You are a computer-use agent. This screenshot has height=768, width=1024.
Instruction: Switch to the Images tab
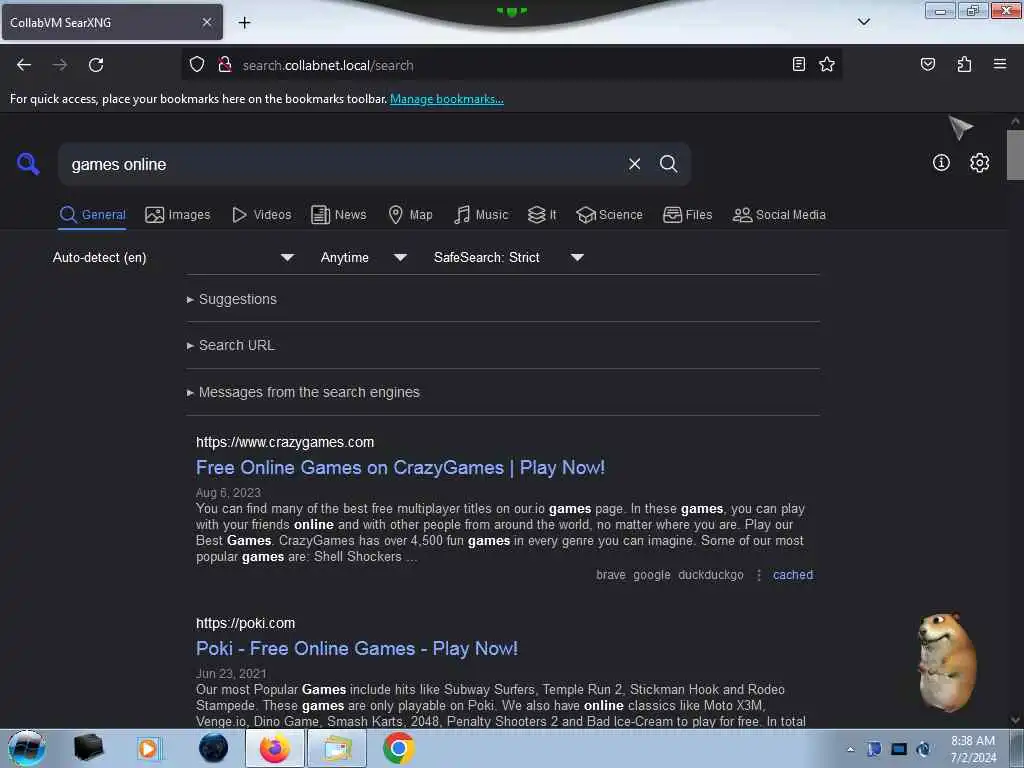tap(178, 215)
